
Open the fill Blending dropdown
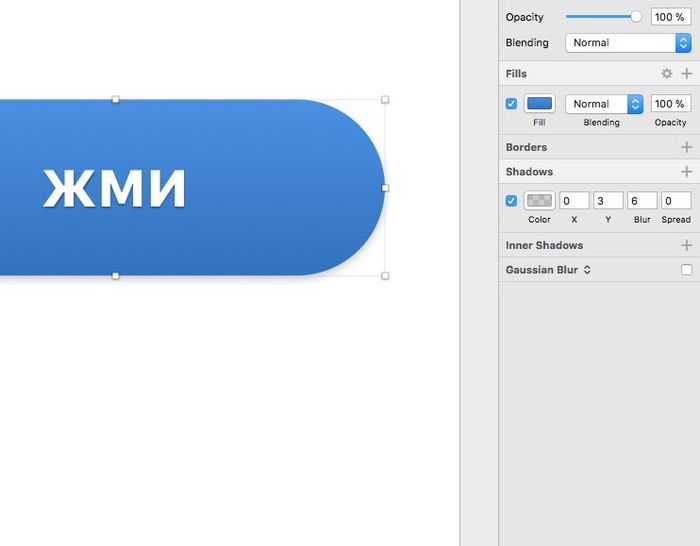(604, 104)
